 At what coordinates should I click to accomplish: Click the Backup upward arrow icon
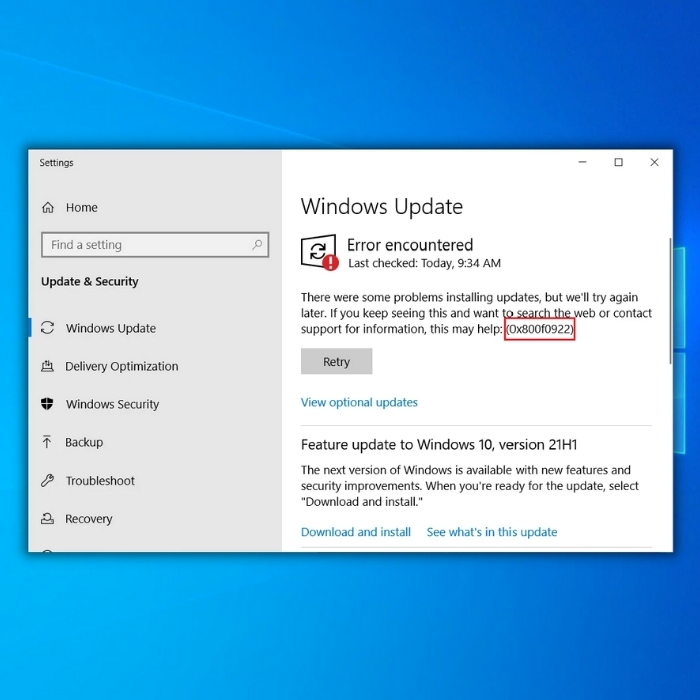click(x=47, y=442)
